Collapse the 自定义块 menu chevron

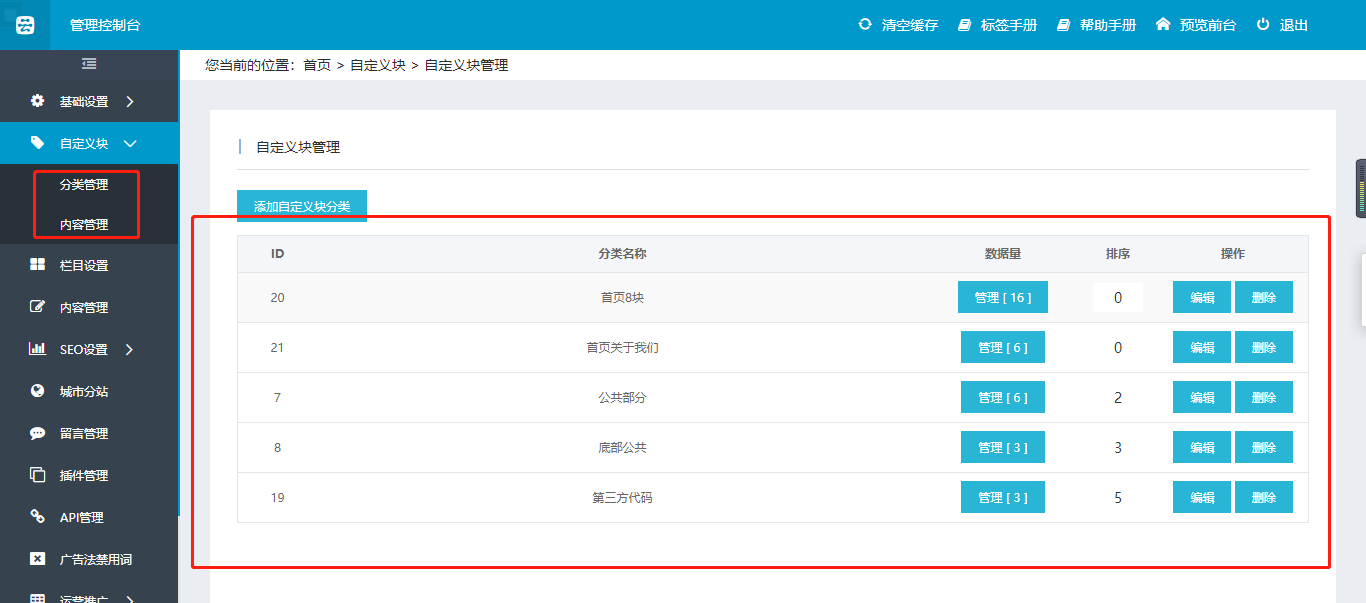pos(130,143)
